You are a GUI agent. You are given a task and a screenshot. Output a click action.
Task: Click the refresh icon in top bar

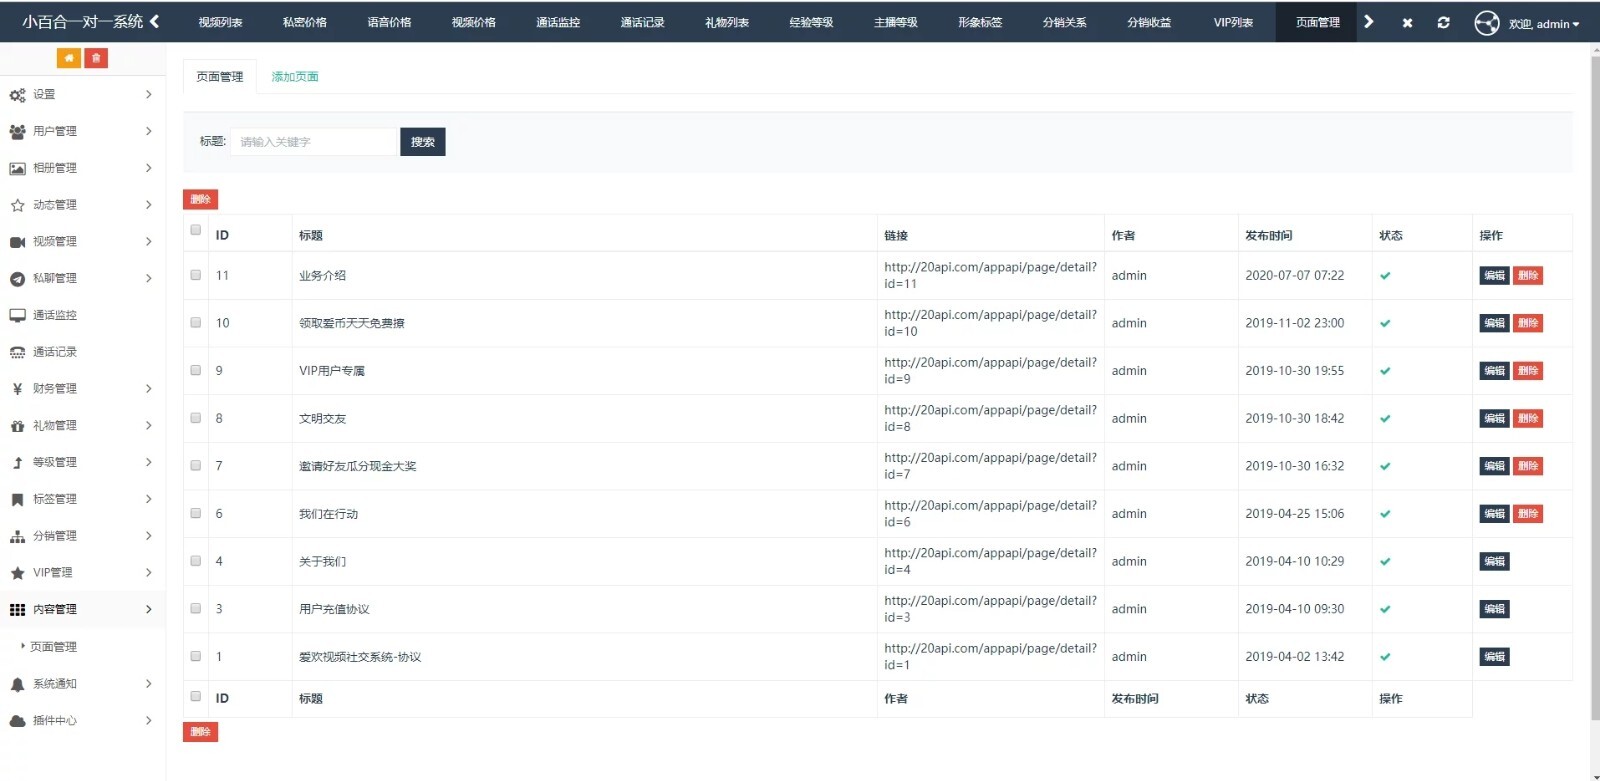click(x=1443, y=22)
